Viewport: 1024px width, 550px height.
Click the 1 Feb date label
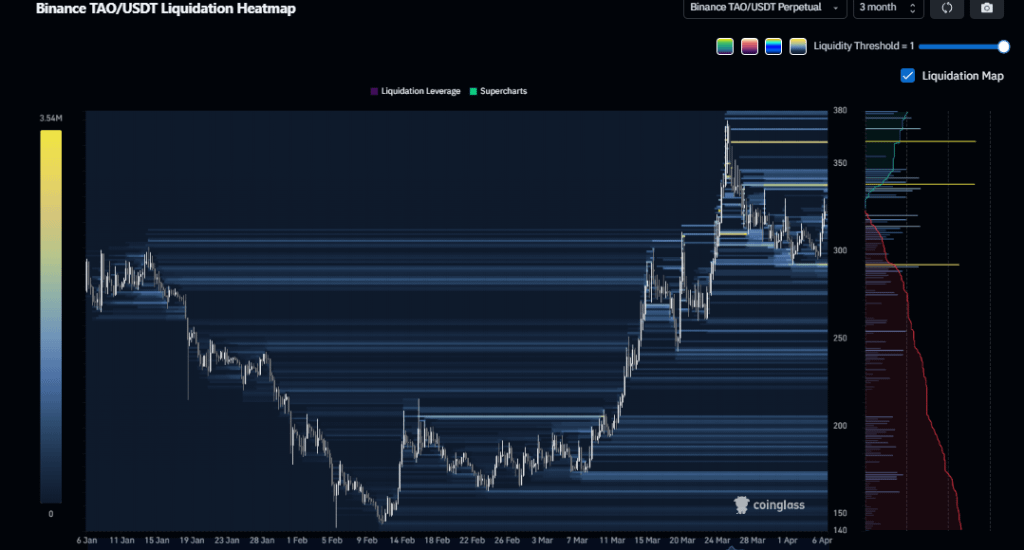[x=297, y=540]
